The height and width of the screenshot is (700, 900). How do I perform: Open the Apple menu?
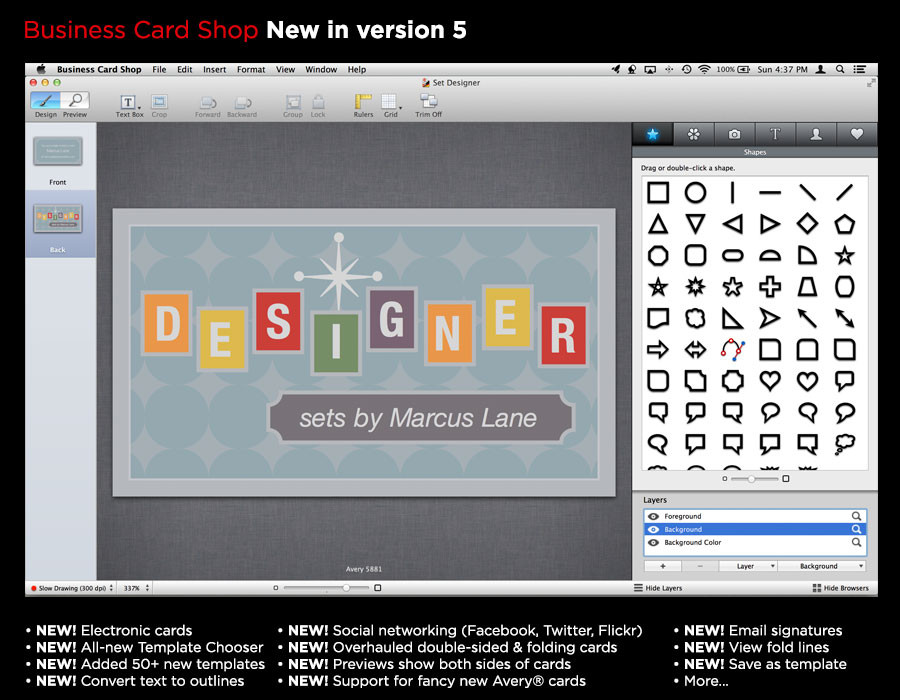coord(41,69)
